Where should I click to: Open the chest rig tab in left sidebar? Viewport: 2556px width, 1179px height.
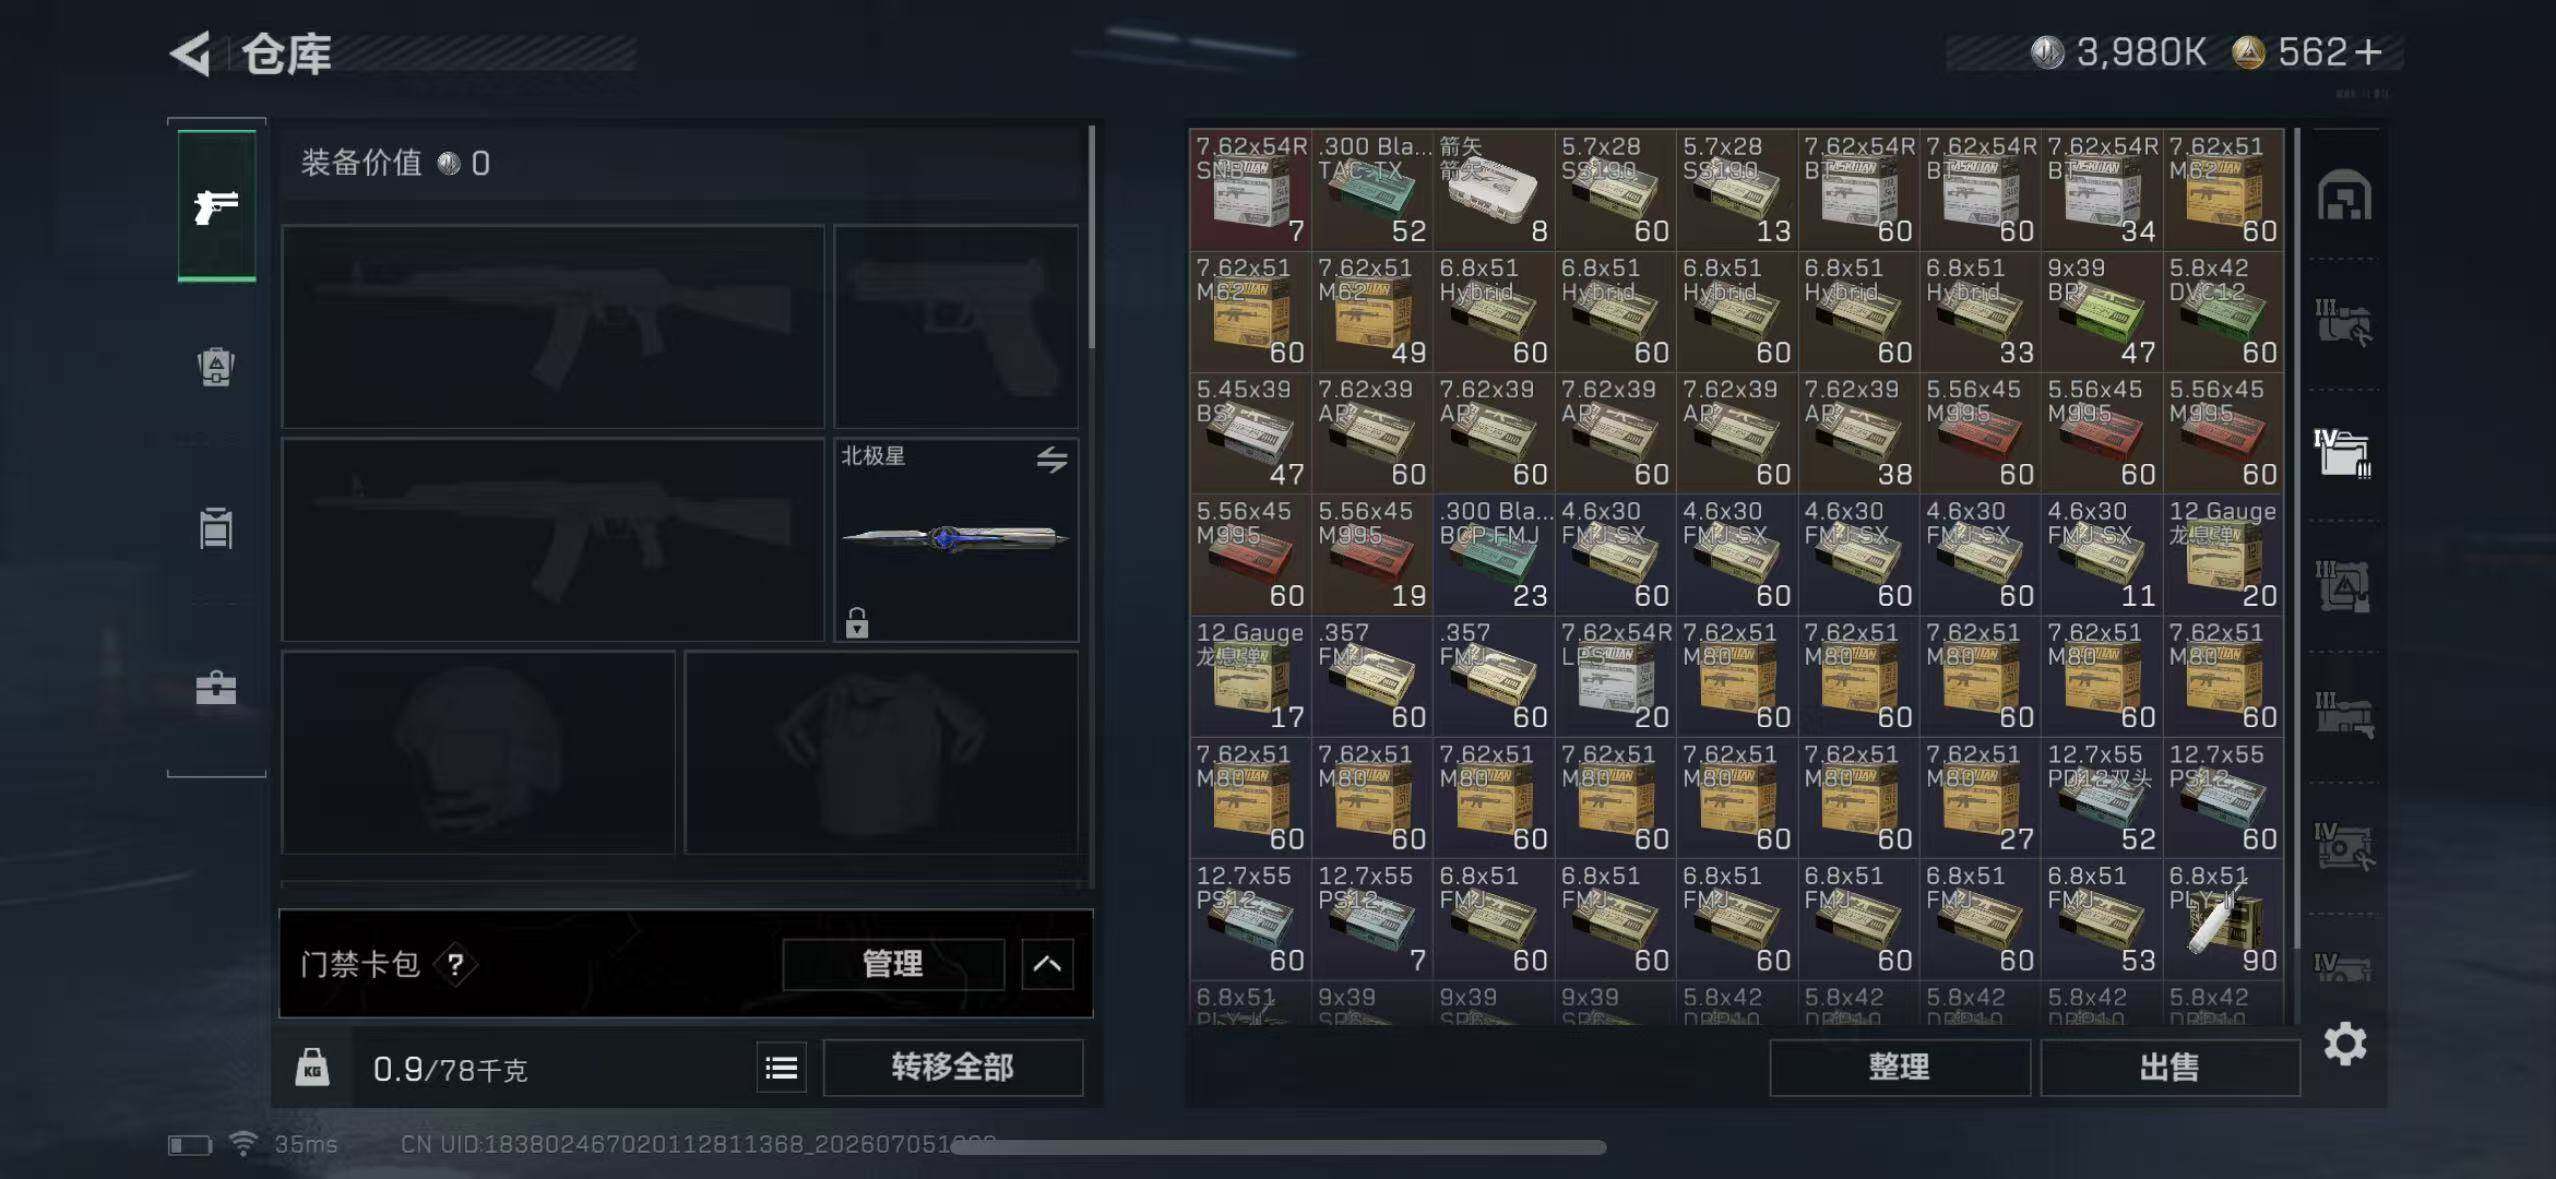[216, 528]
